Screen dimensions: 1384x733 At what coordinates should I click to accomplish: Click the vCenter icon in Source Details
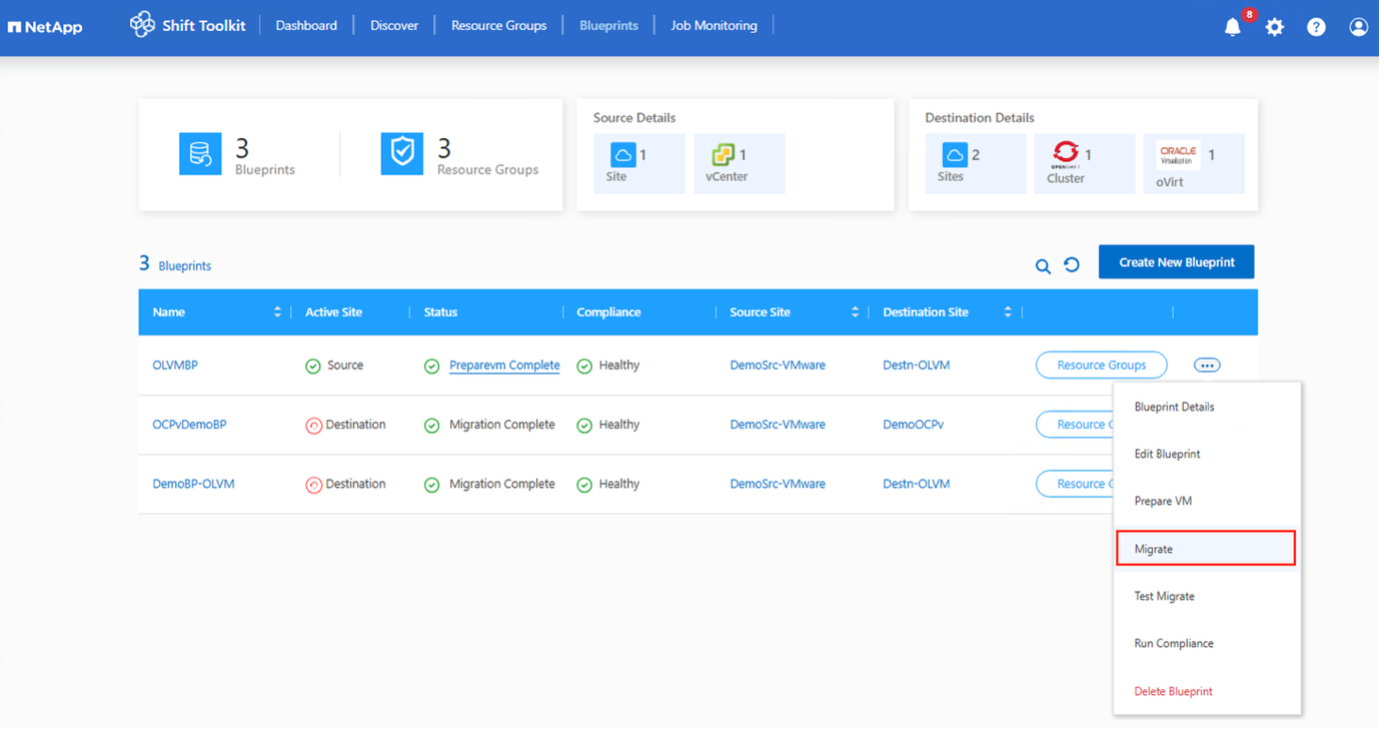point(723,156)
